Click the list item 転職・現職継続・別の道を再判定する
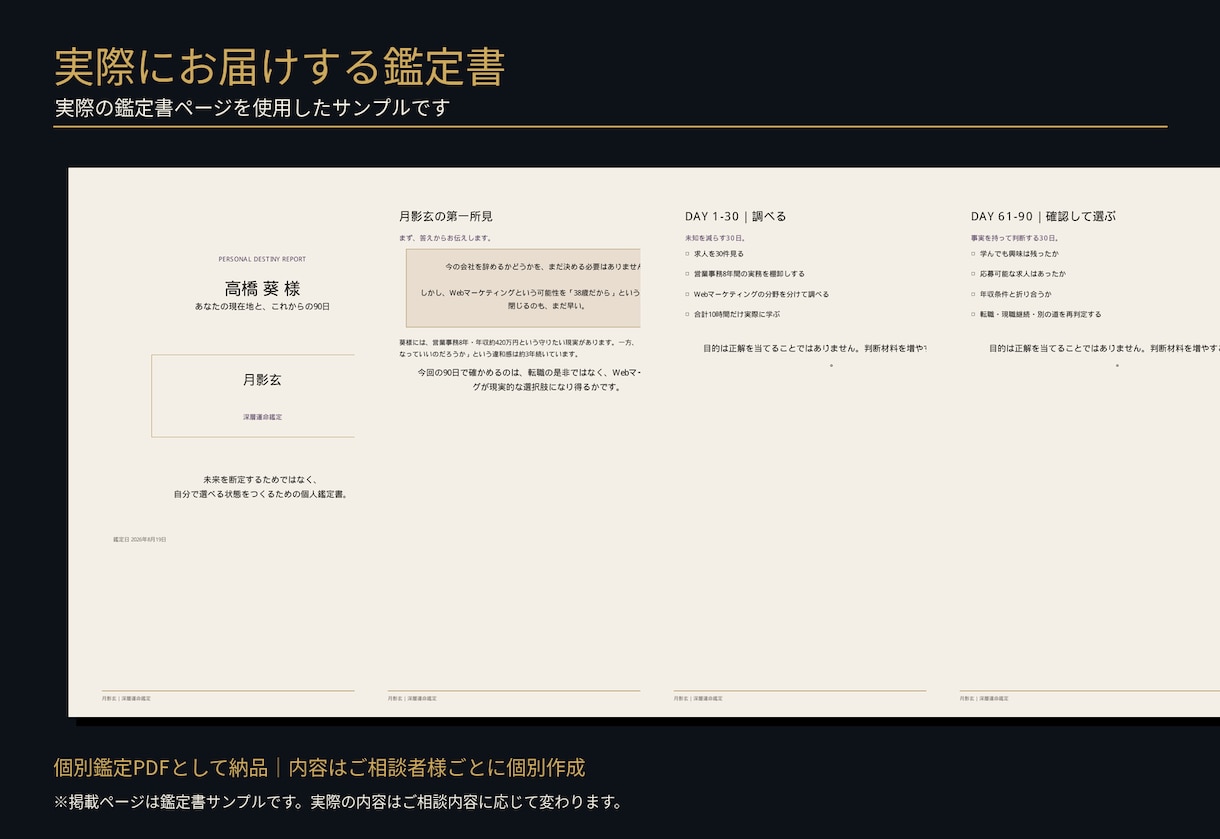 (x=1041, y=314)
